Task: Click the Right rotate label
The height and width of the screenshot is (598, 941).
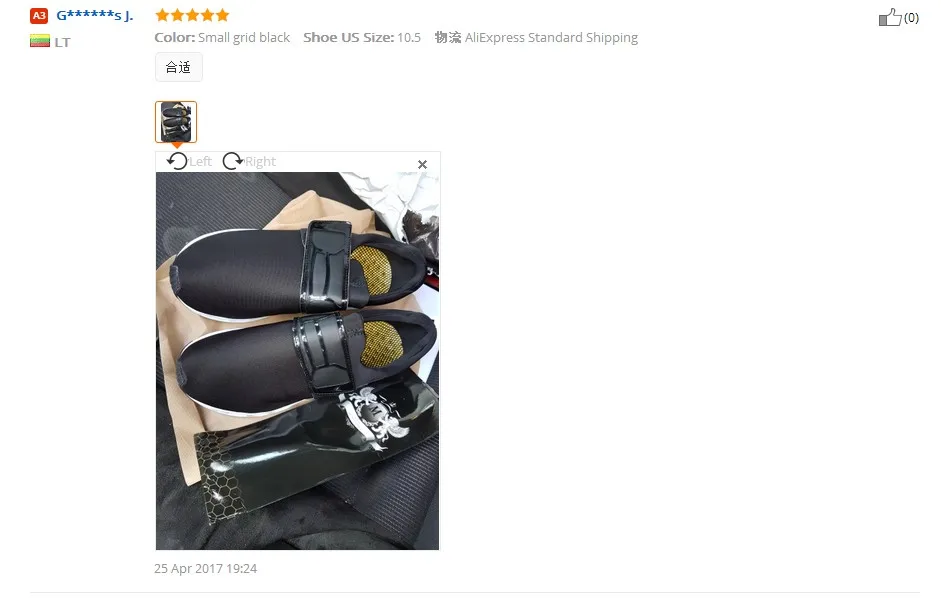Action: pos(260,162)
